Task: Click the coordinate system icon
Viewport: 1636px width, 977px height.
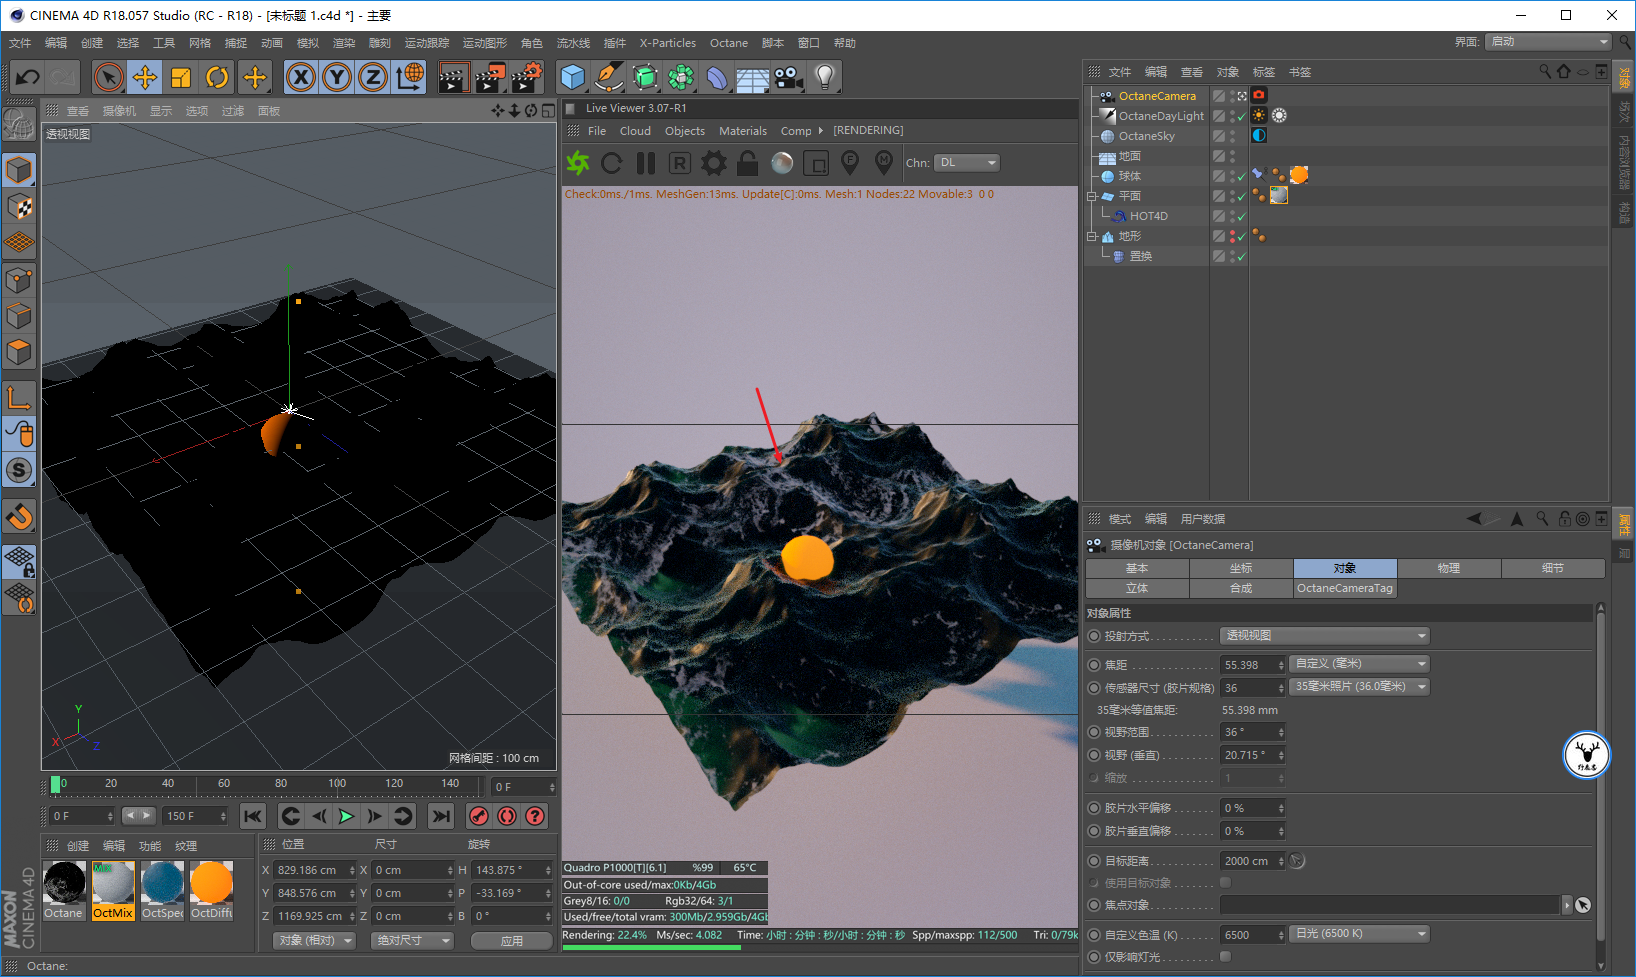Action: (409, 77)
